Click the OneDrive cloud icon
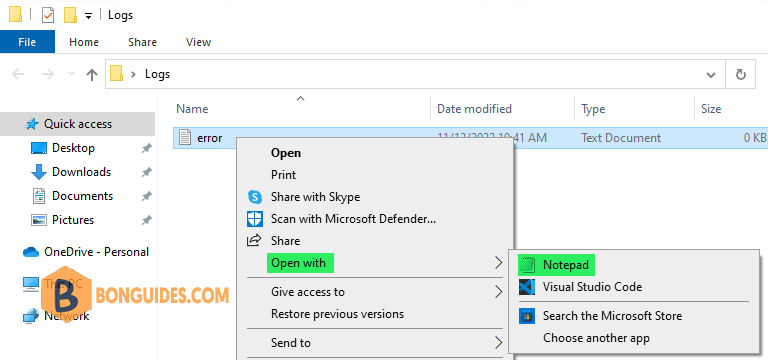 [x=30, y=252]
